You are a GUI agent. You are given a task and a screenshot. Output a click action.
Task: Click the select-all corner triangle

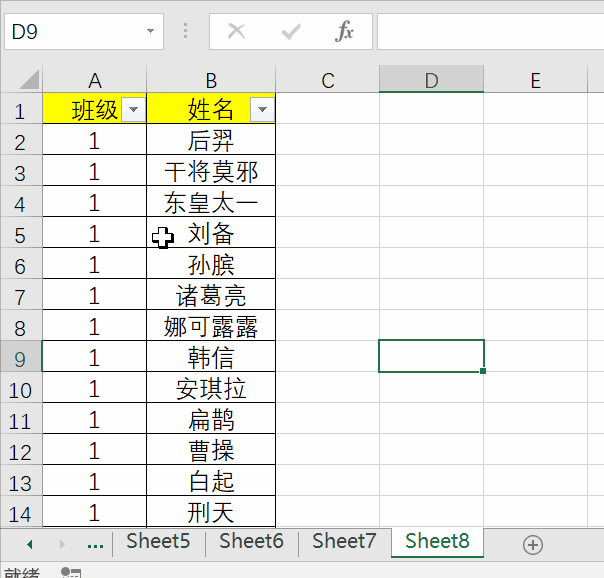29,79
